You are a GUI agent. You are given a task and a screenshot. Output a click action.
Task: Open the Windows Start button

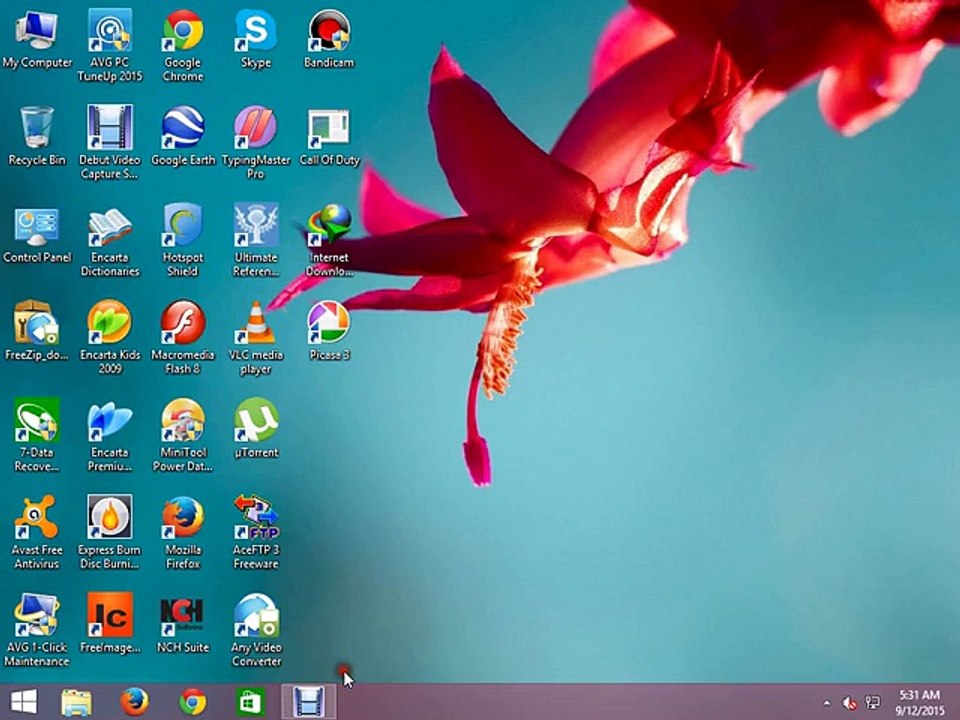[x=24, y=702]
